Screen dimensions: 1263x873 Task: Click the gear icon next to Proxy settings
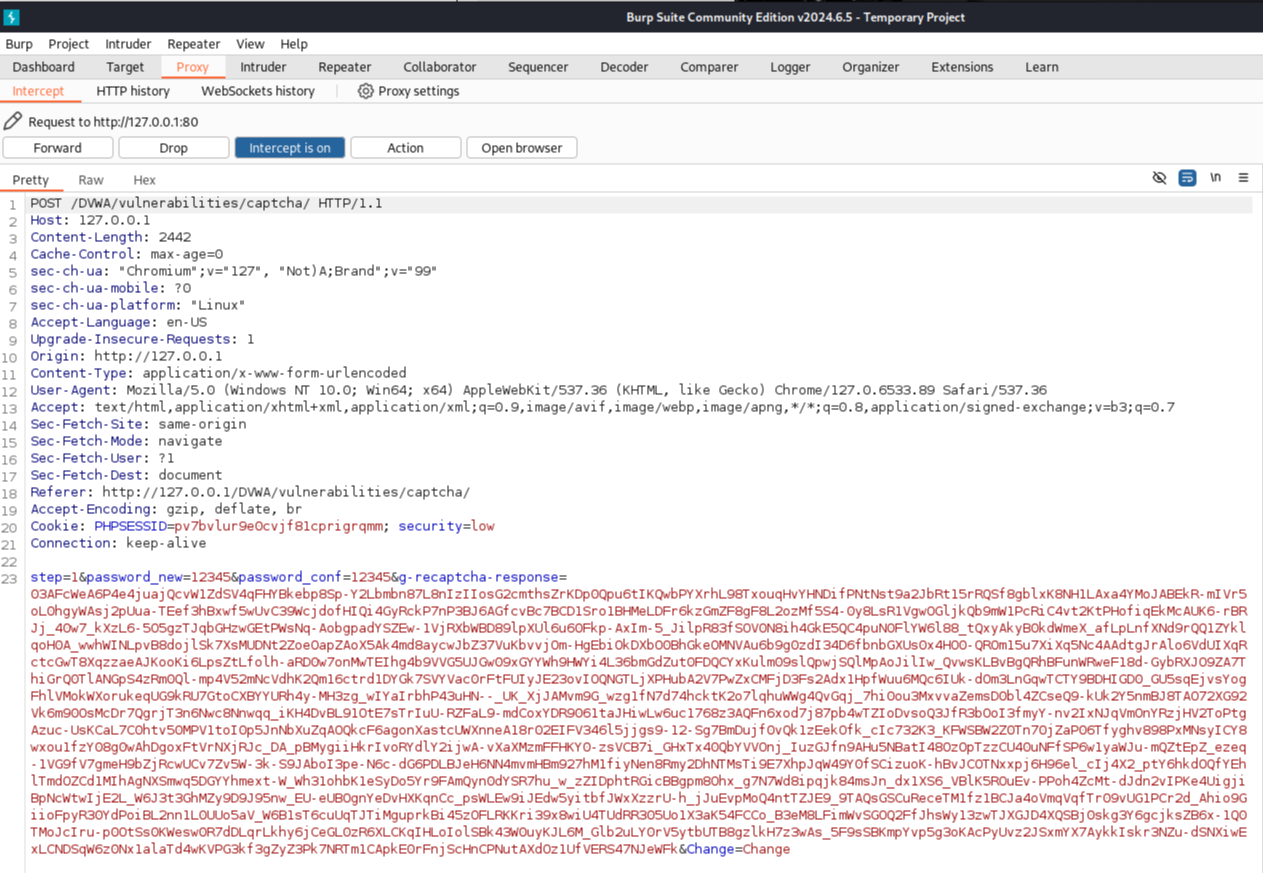(365, 91)
